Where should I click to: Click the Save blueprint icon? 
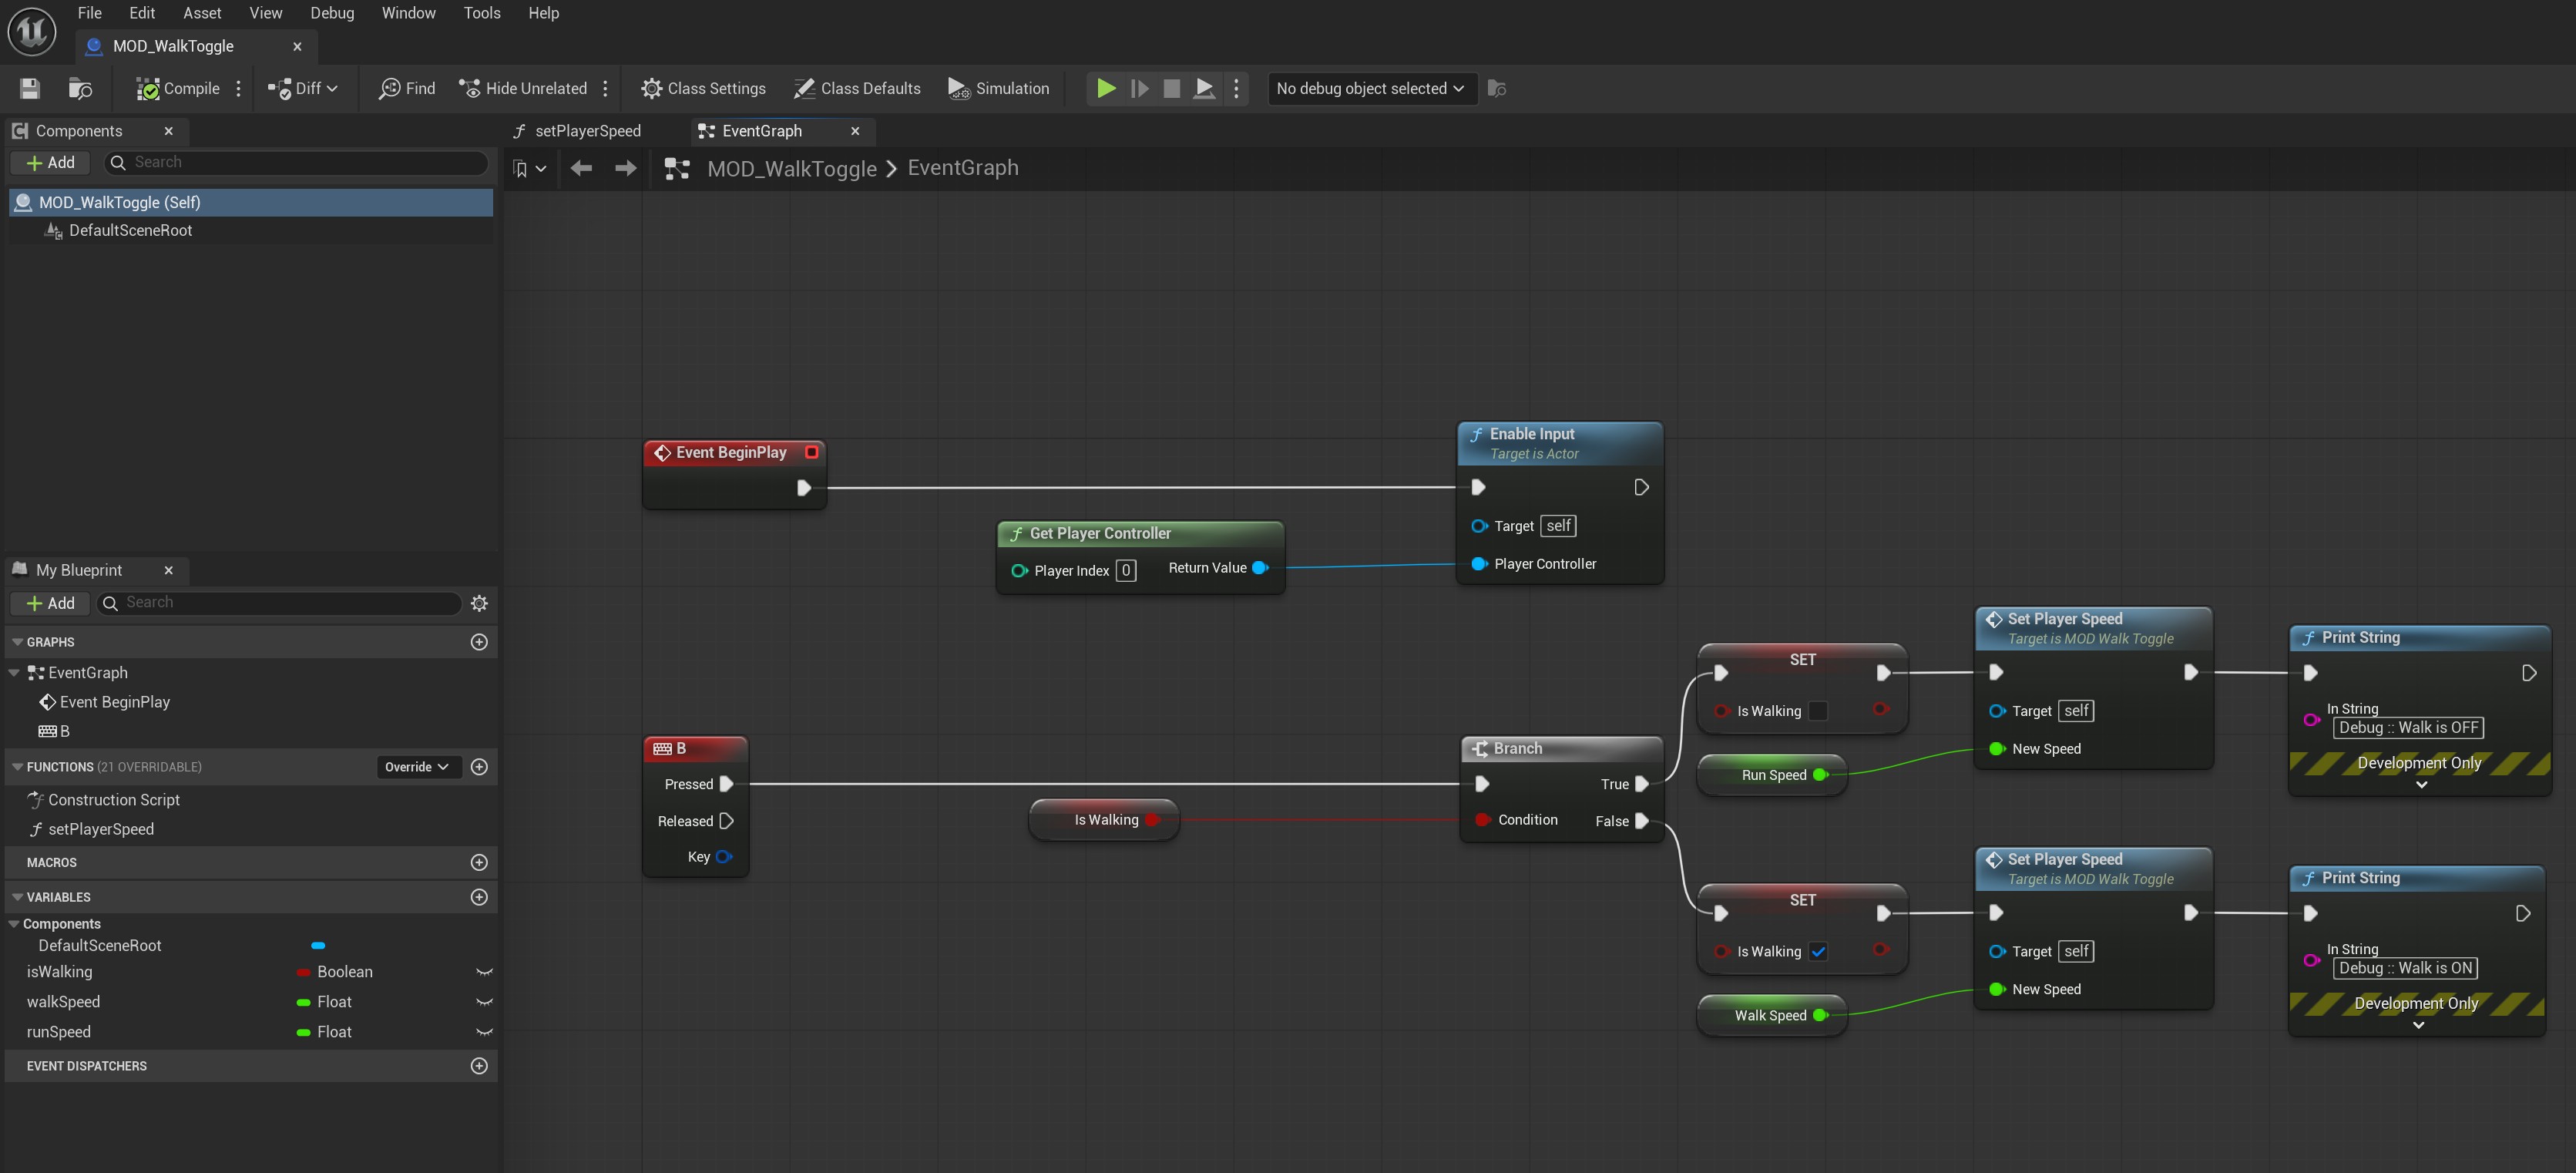point(30,88)
